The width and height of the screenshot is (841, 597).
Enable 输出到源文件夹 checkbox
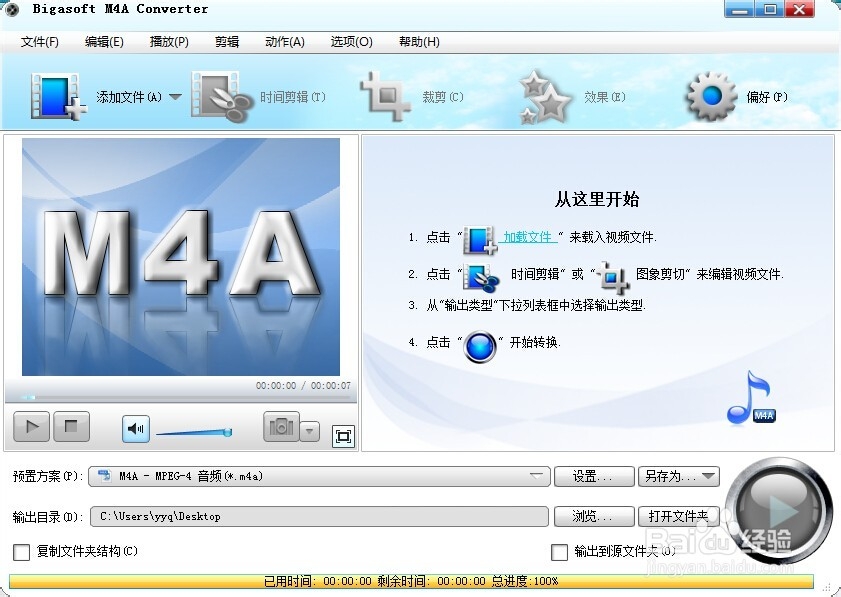(x=559, y=552)
